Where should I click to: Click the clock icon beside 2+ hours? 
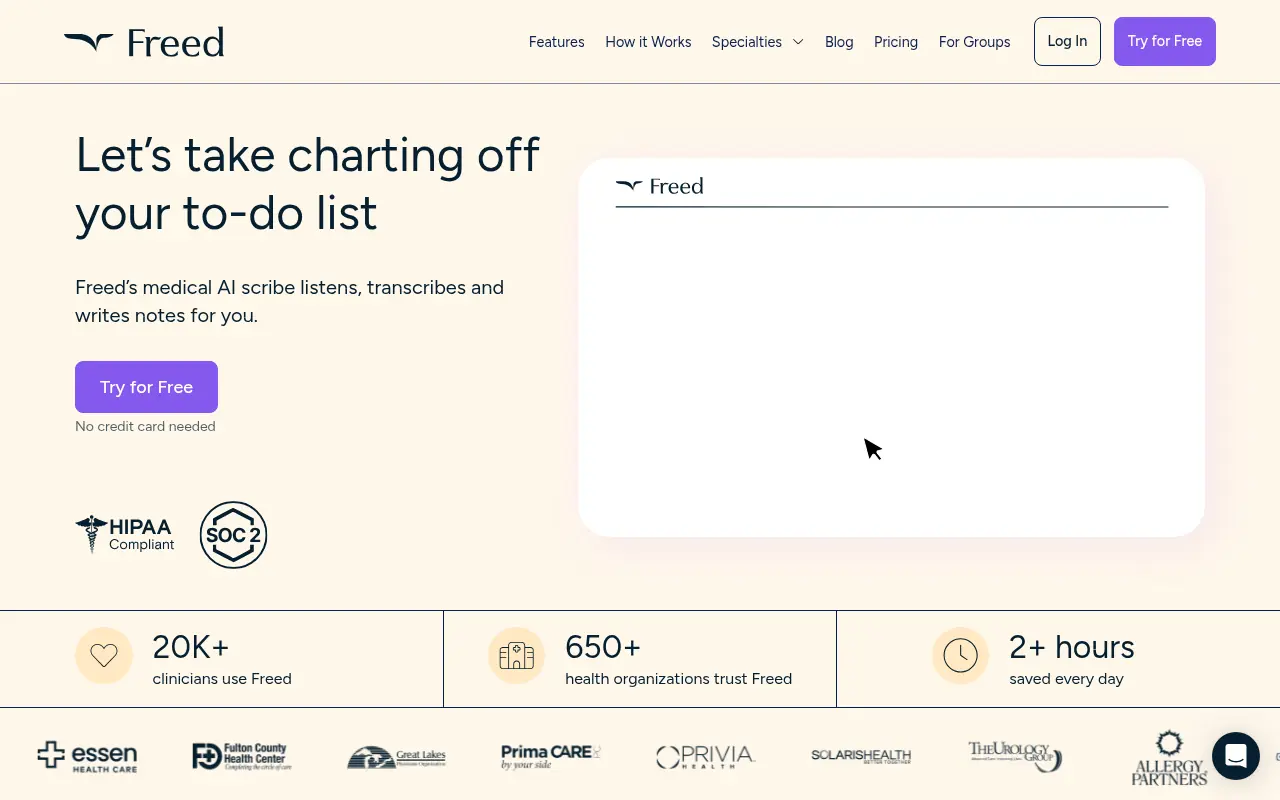coord(960,656)
